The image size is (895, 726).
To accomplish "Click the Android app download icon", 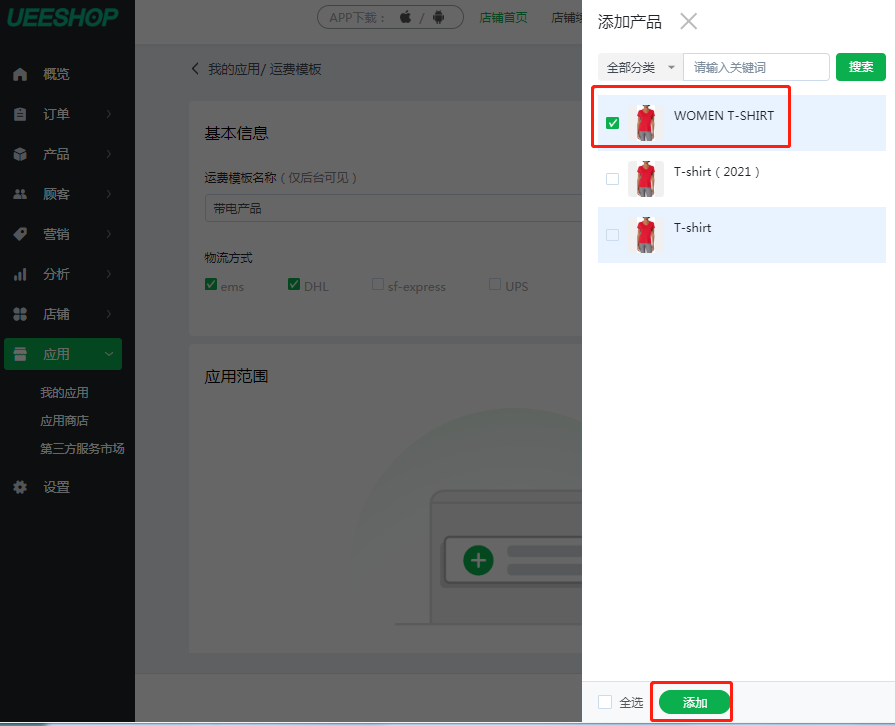I will [438, 17].
